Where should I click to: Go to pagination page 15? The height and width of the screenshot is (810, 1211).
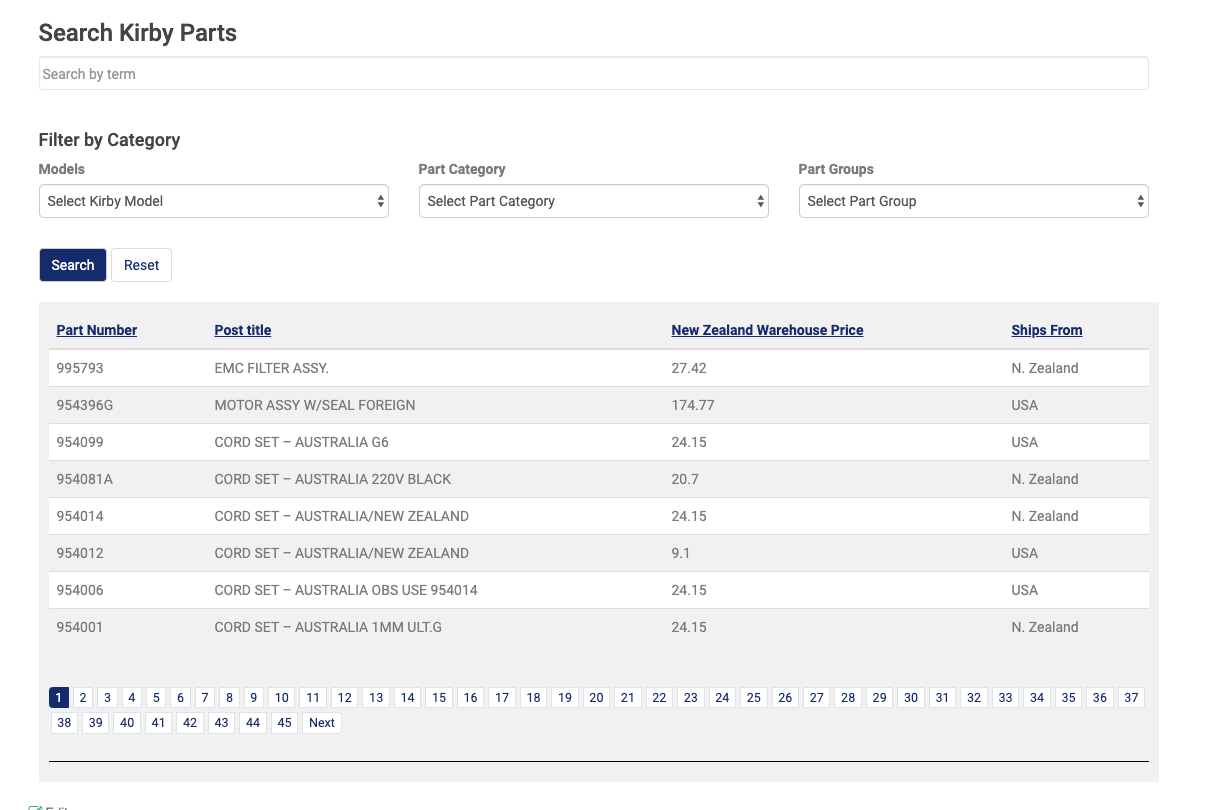point(439,698)
